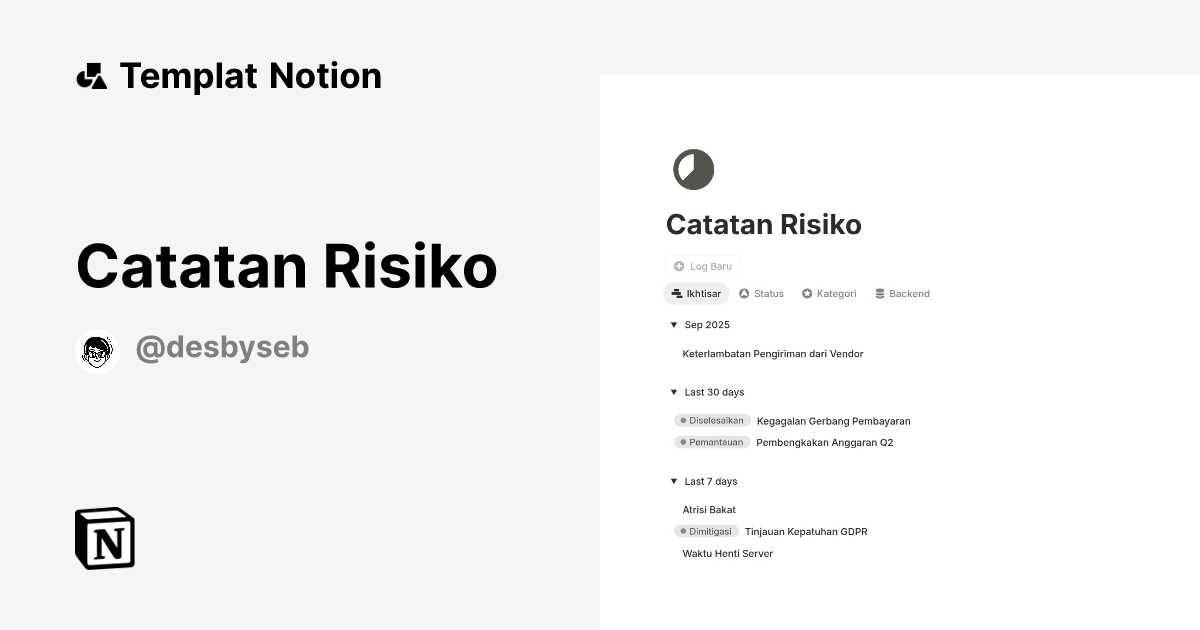Click the desbyseb avatar thumbnail
The image size is (1200, 630).
97,350
